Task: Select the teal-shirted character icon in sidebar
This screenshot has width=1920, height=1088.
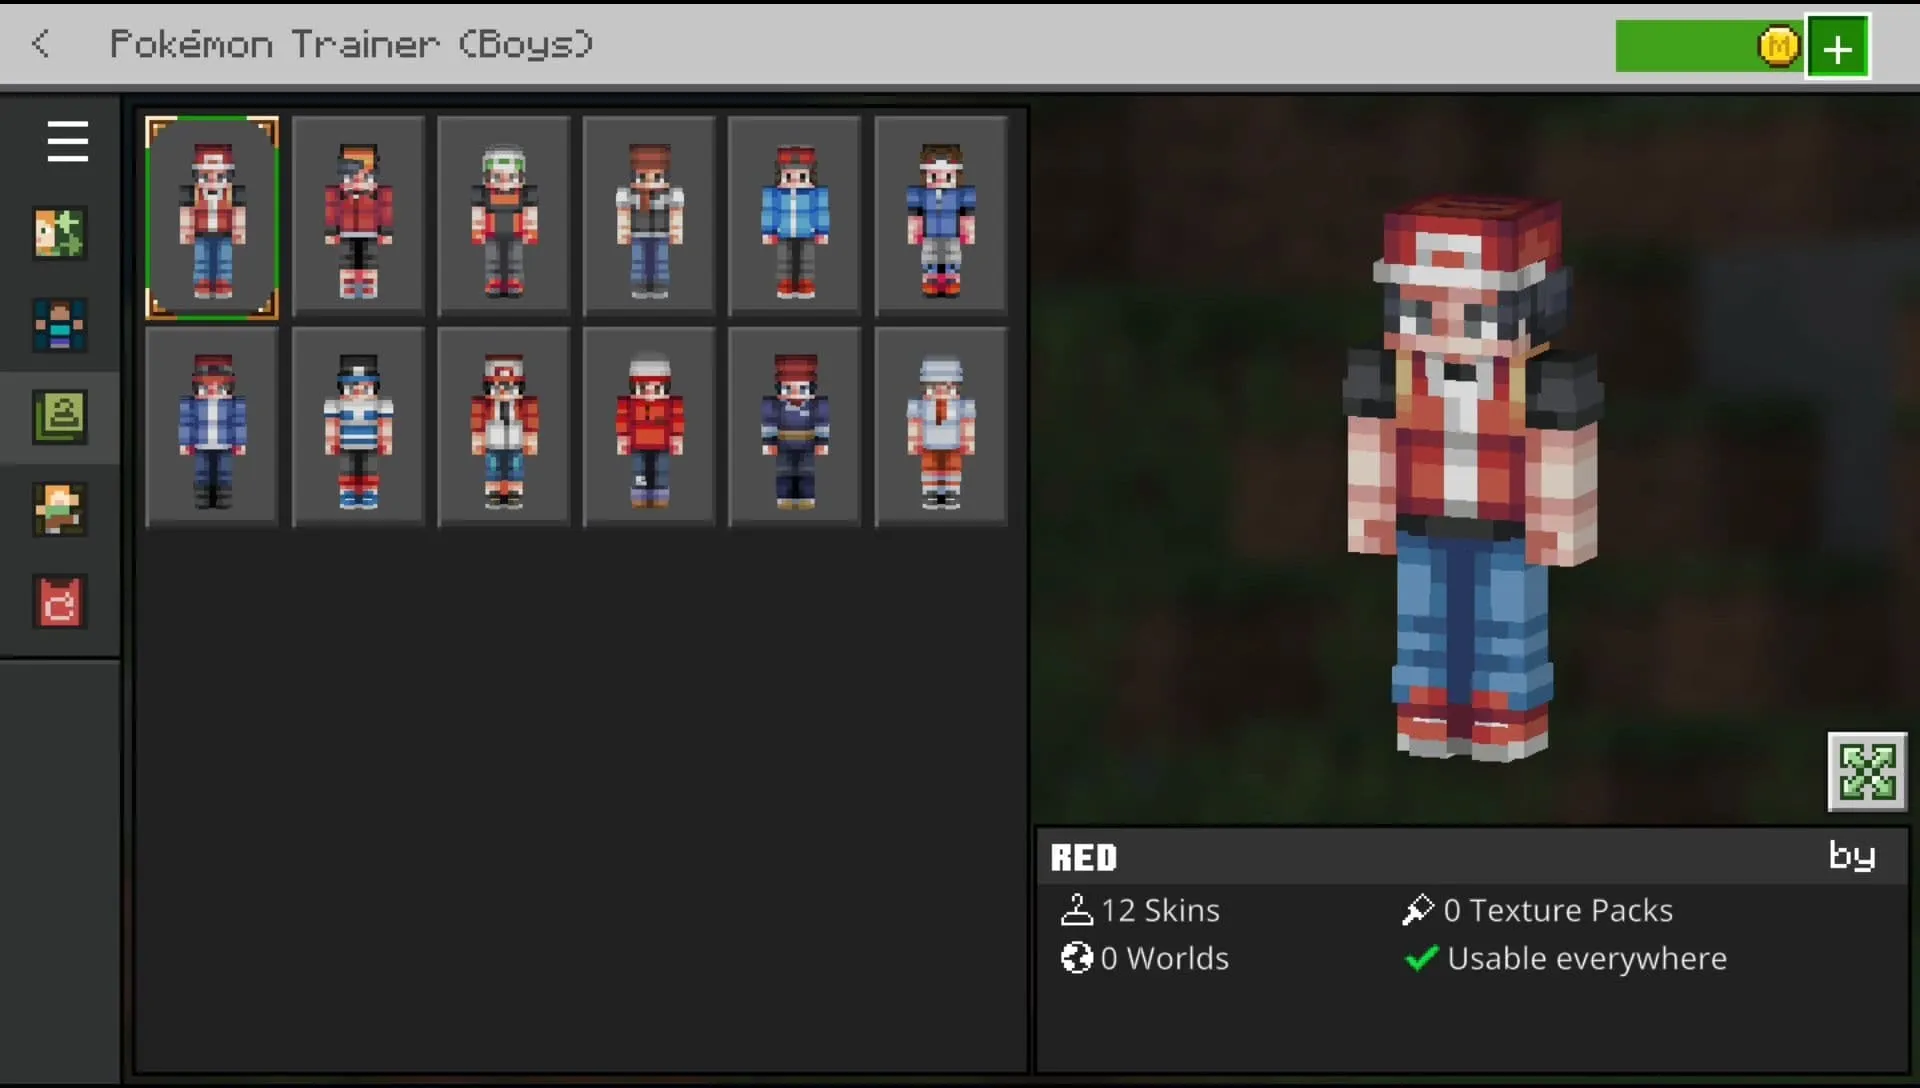Action: [59, 325]
